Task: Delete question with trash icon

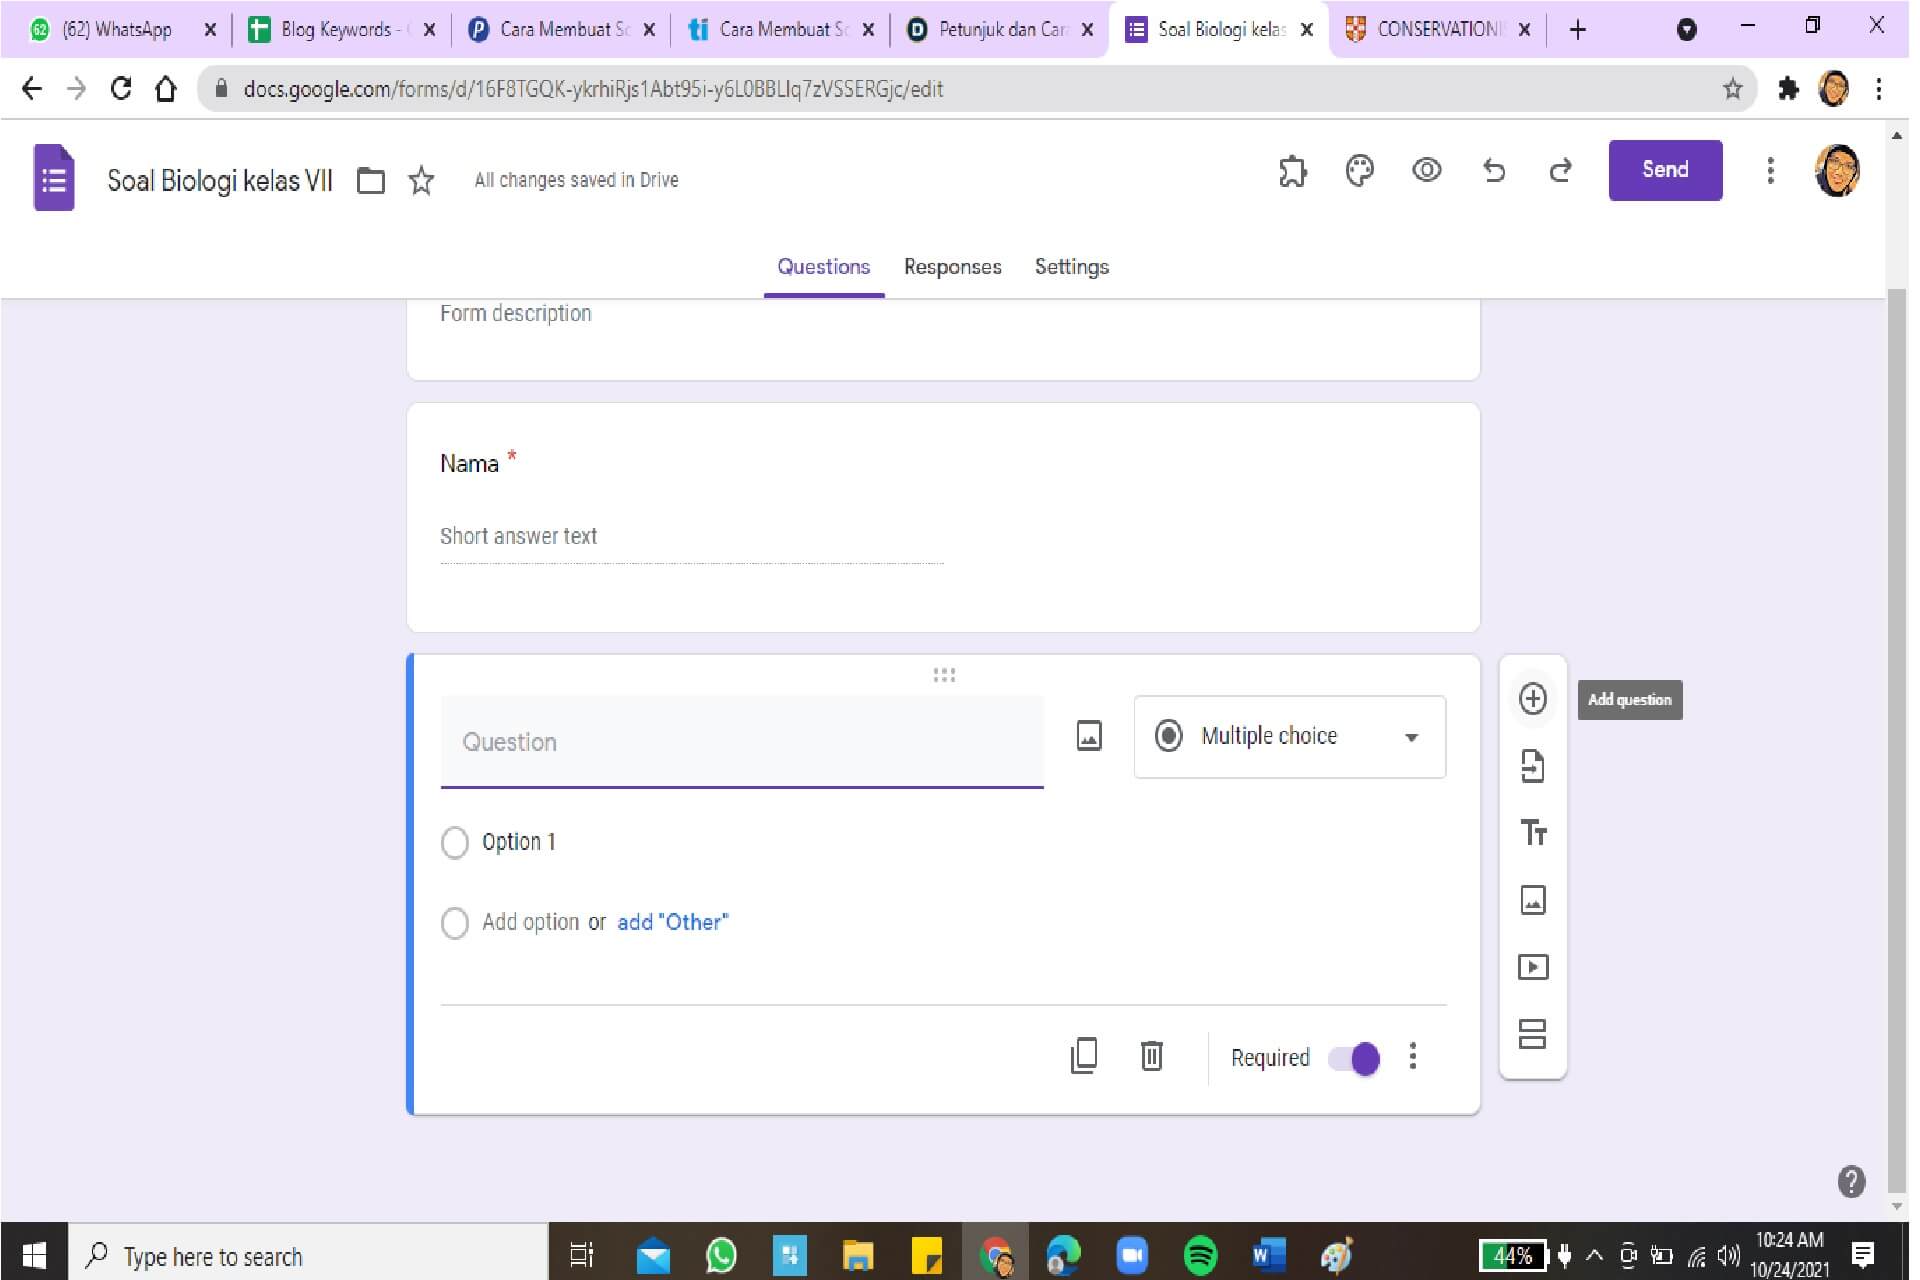Action: 1151,1056
